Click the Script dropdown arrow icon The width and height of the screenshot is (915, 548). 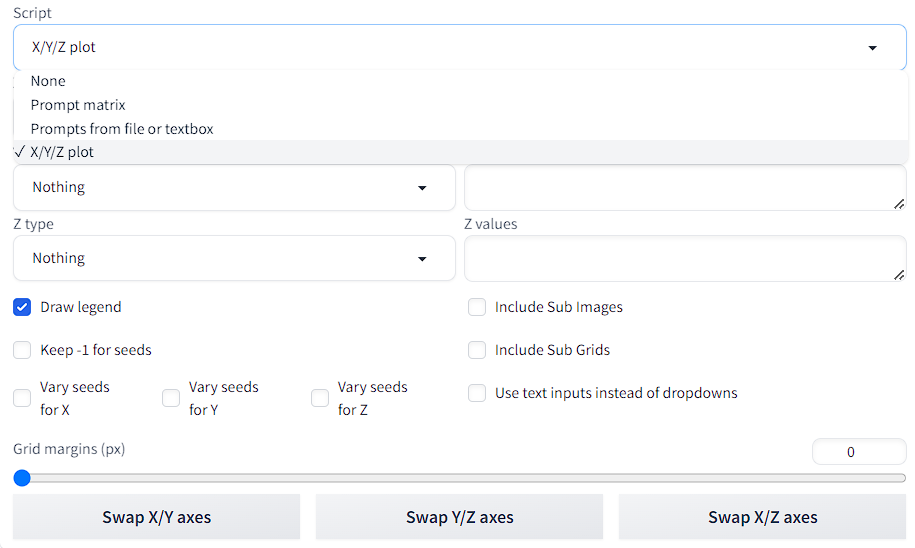click(872, 47)
